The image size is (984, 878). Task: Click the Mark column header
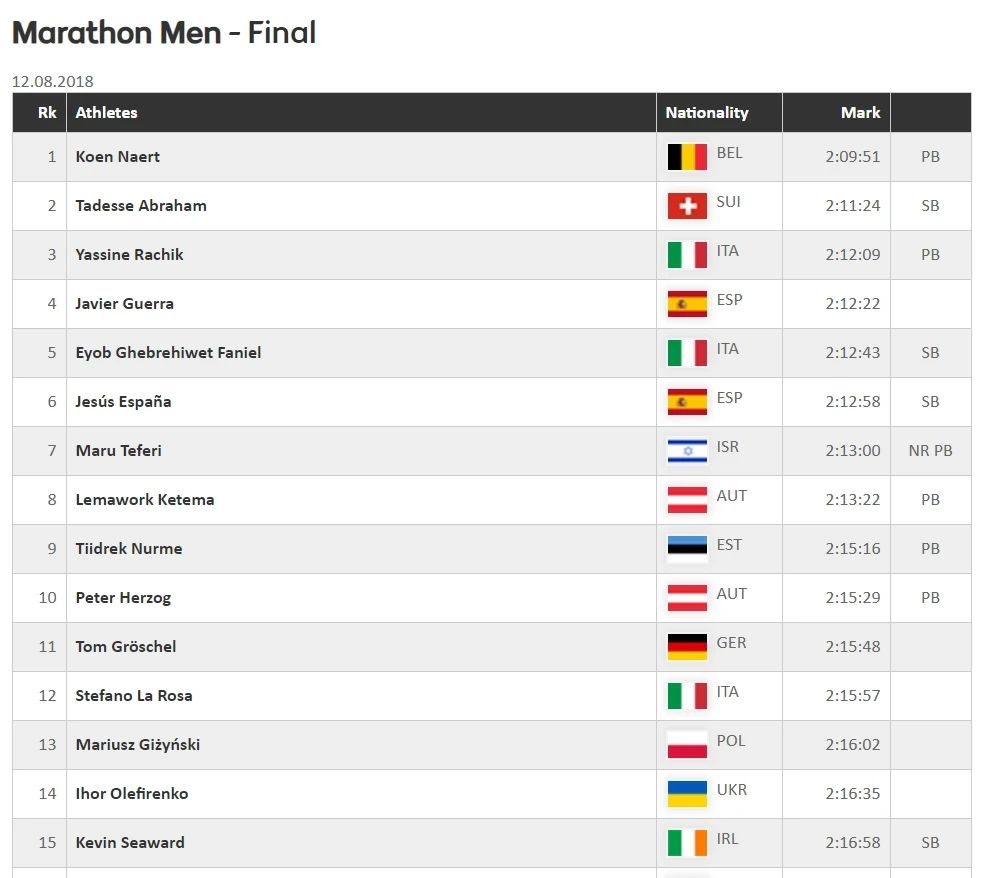[860, 113]
